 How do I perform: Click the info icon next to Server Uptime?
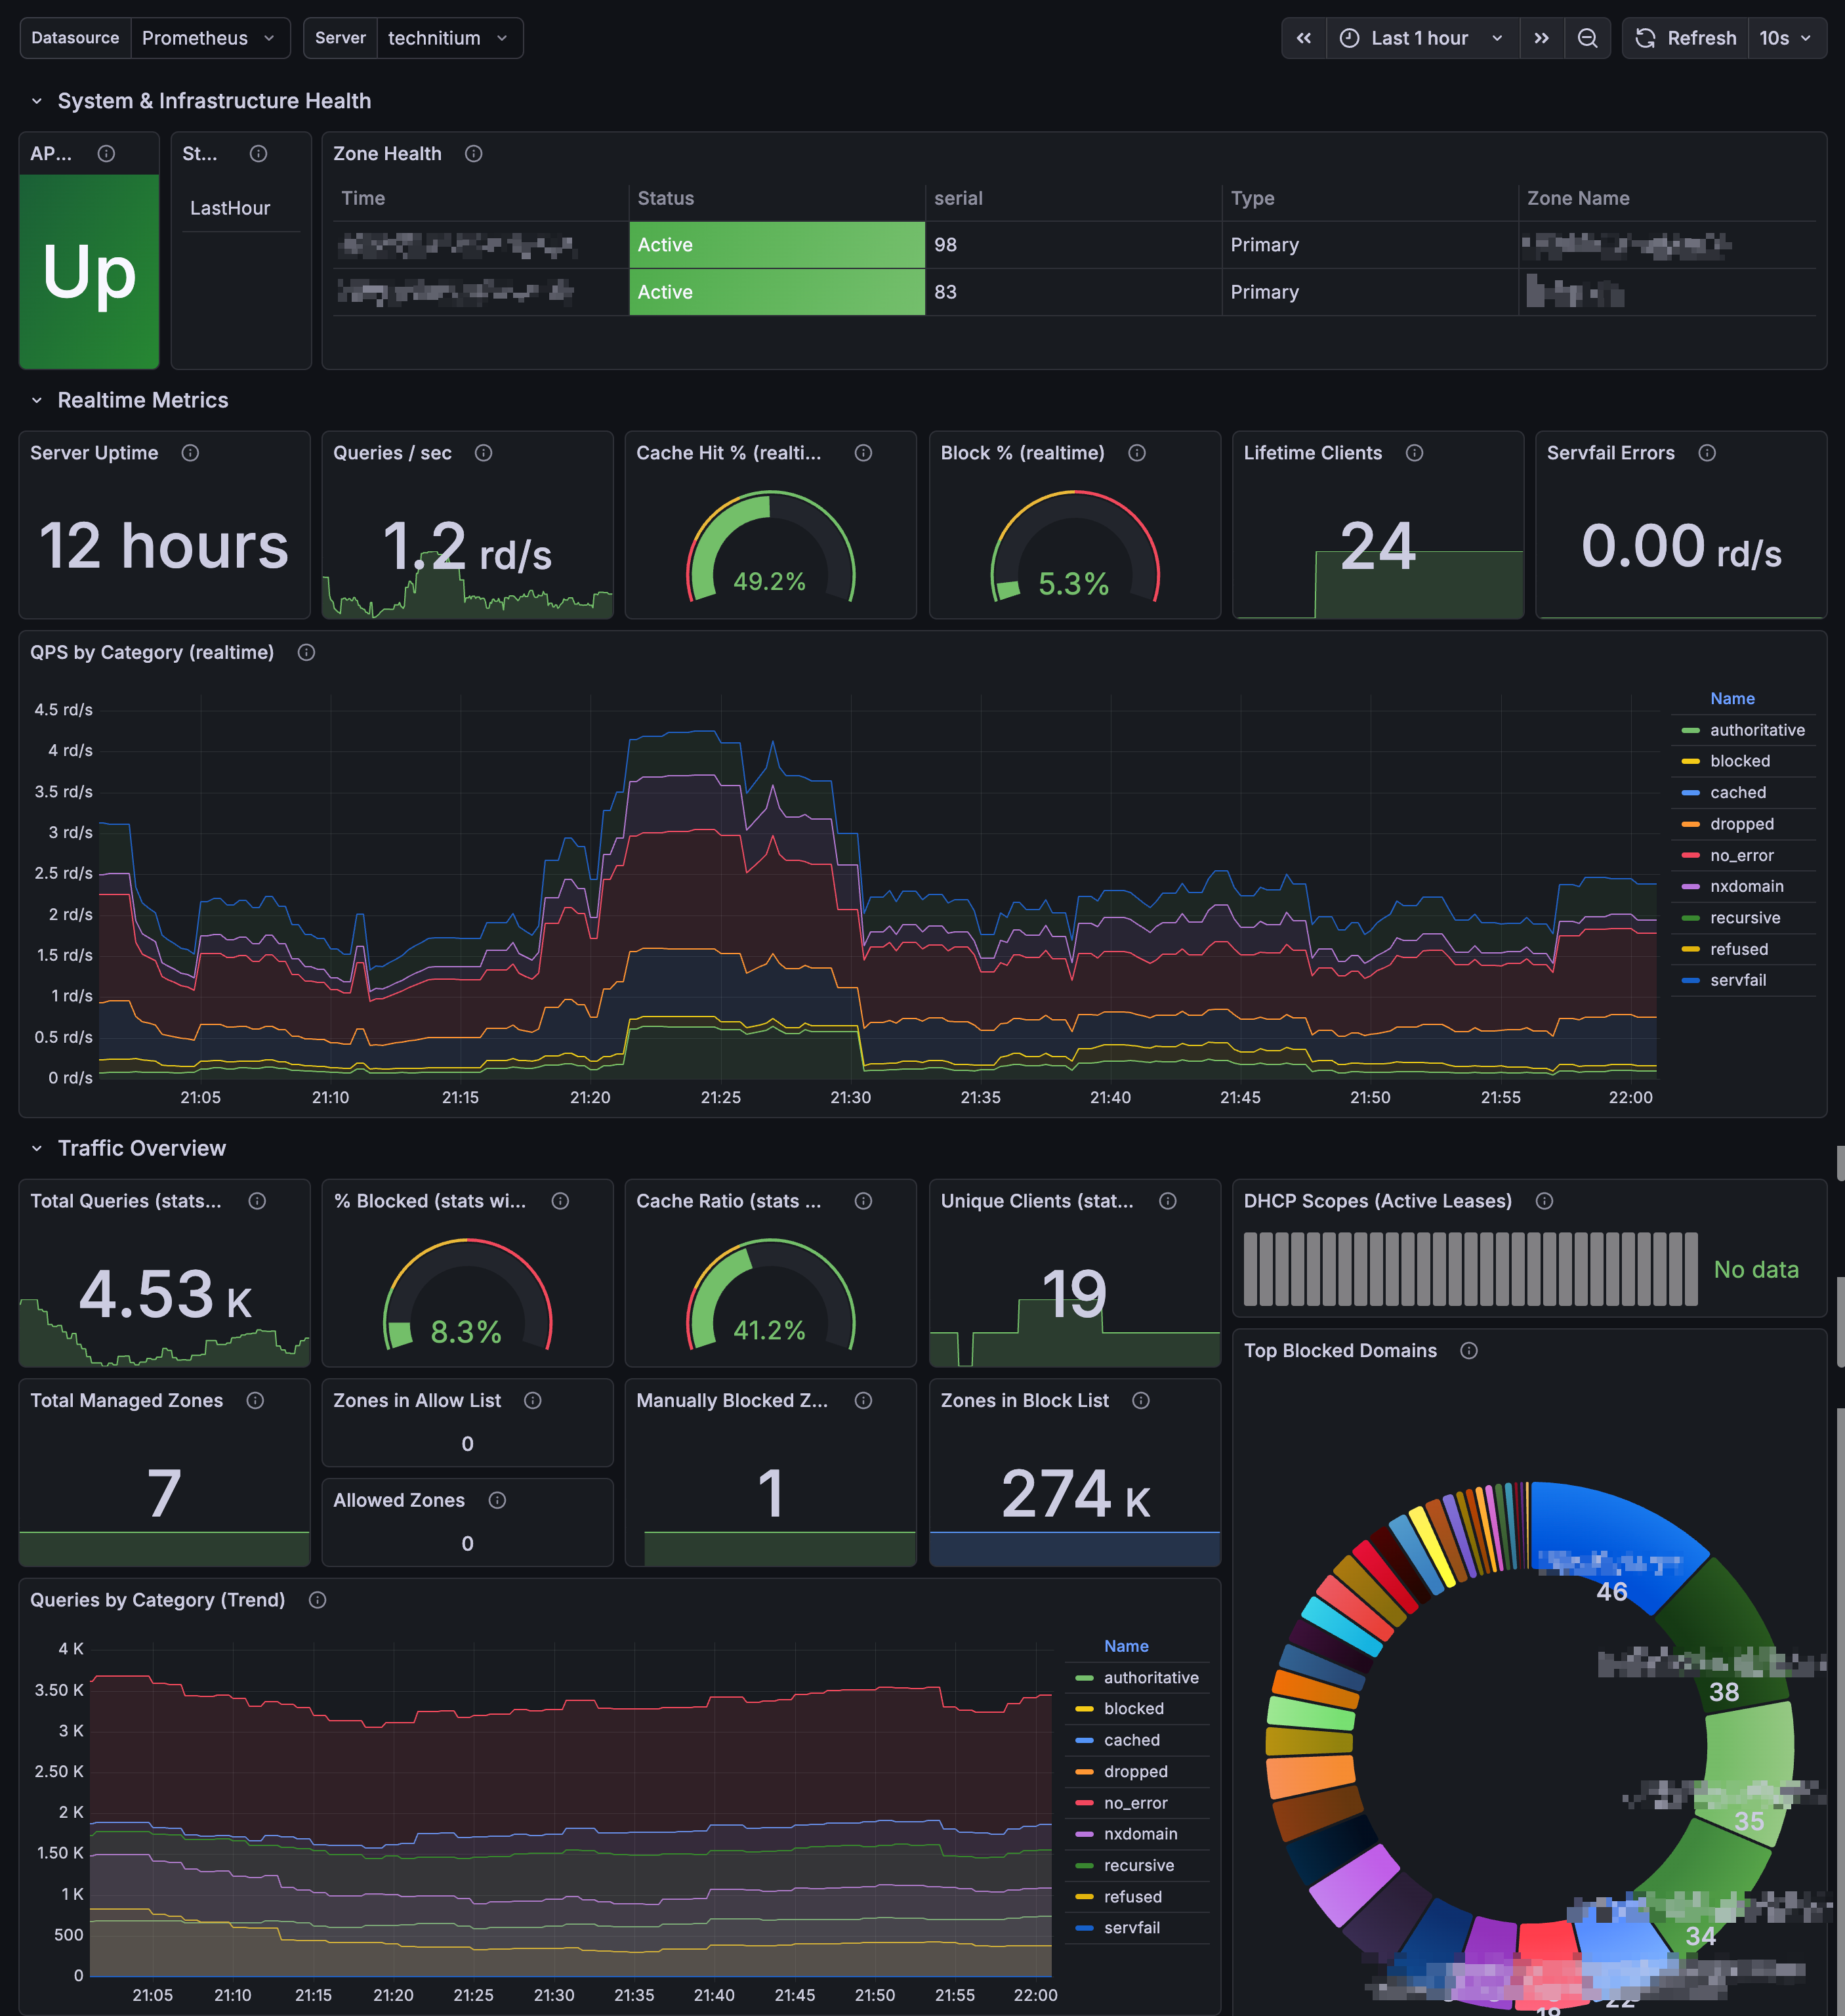[190, 453]
